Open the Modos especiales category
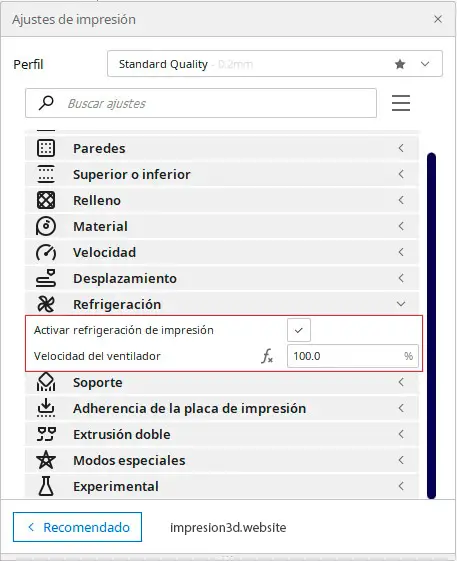 pyautogui.click(x=222, y=460)
